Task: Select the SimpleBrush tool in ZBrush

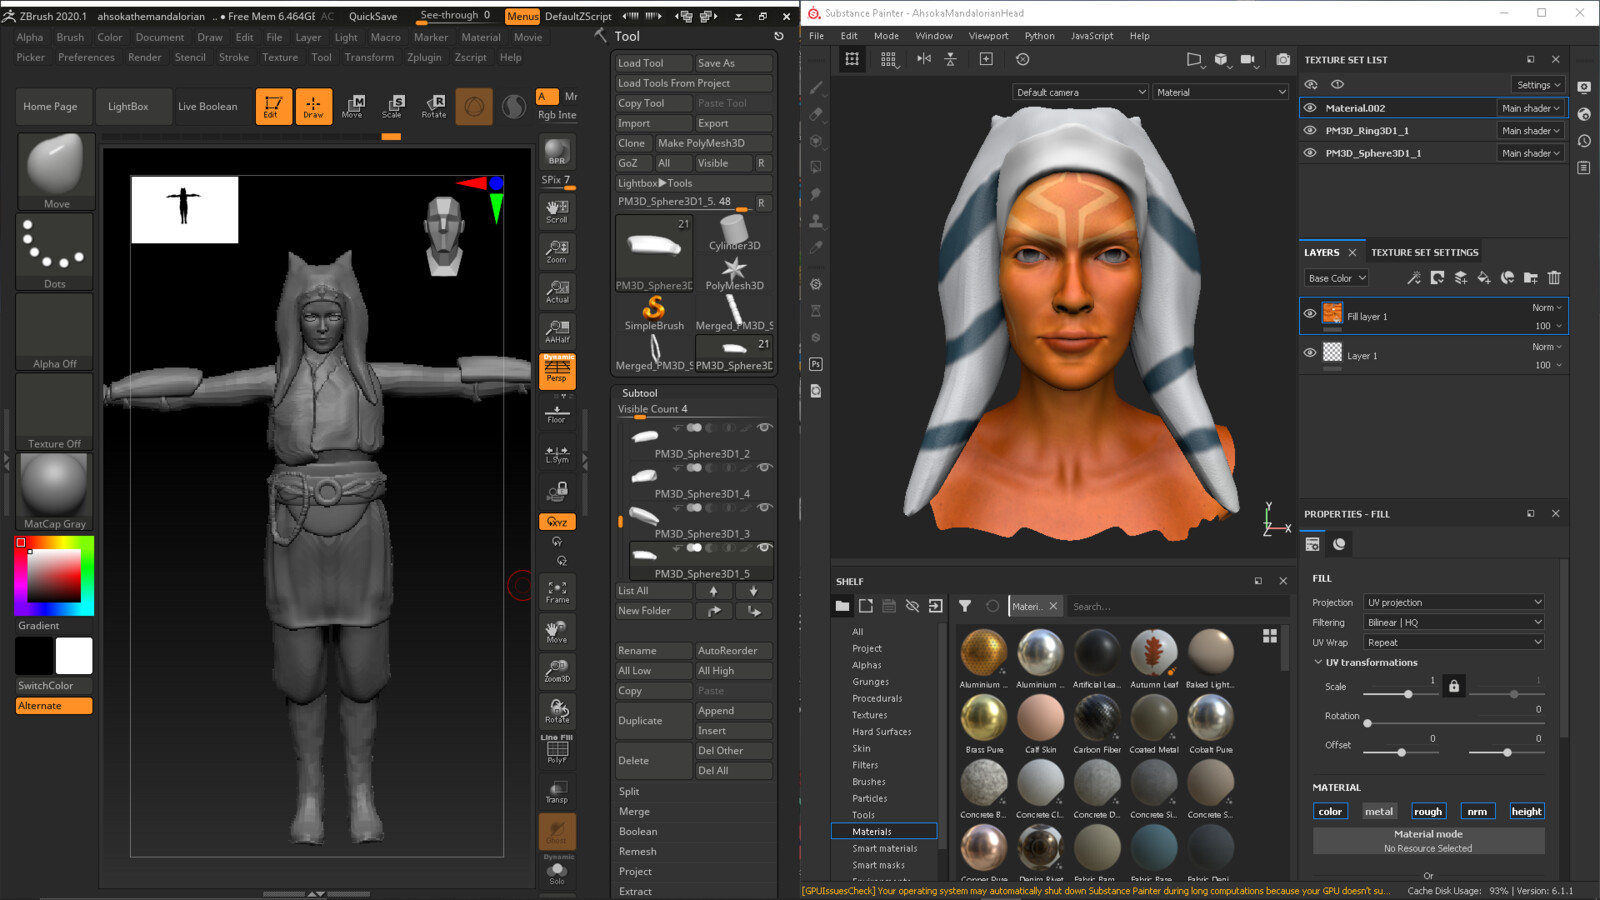Action: (x=654, y=313)
